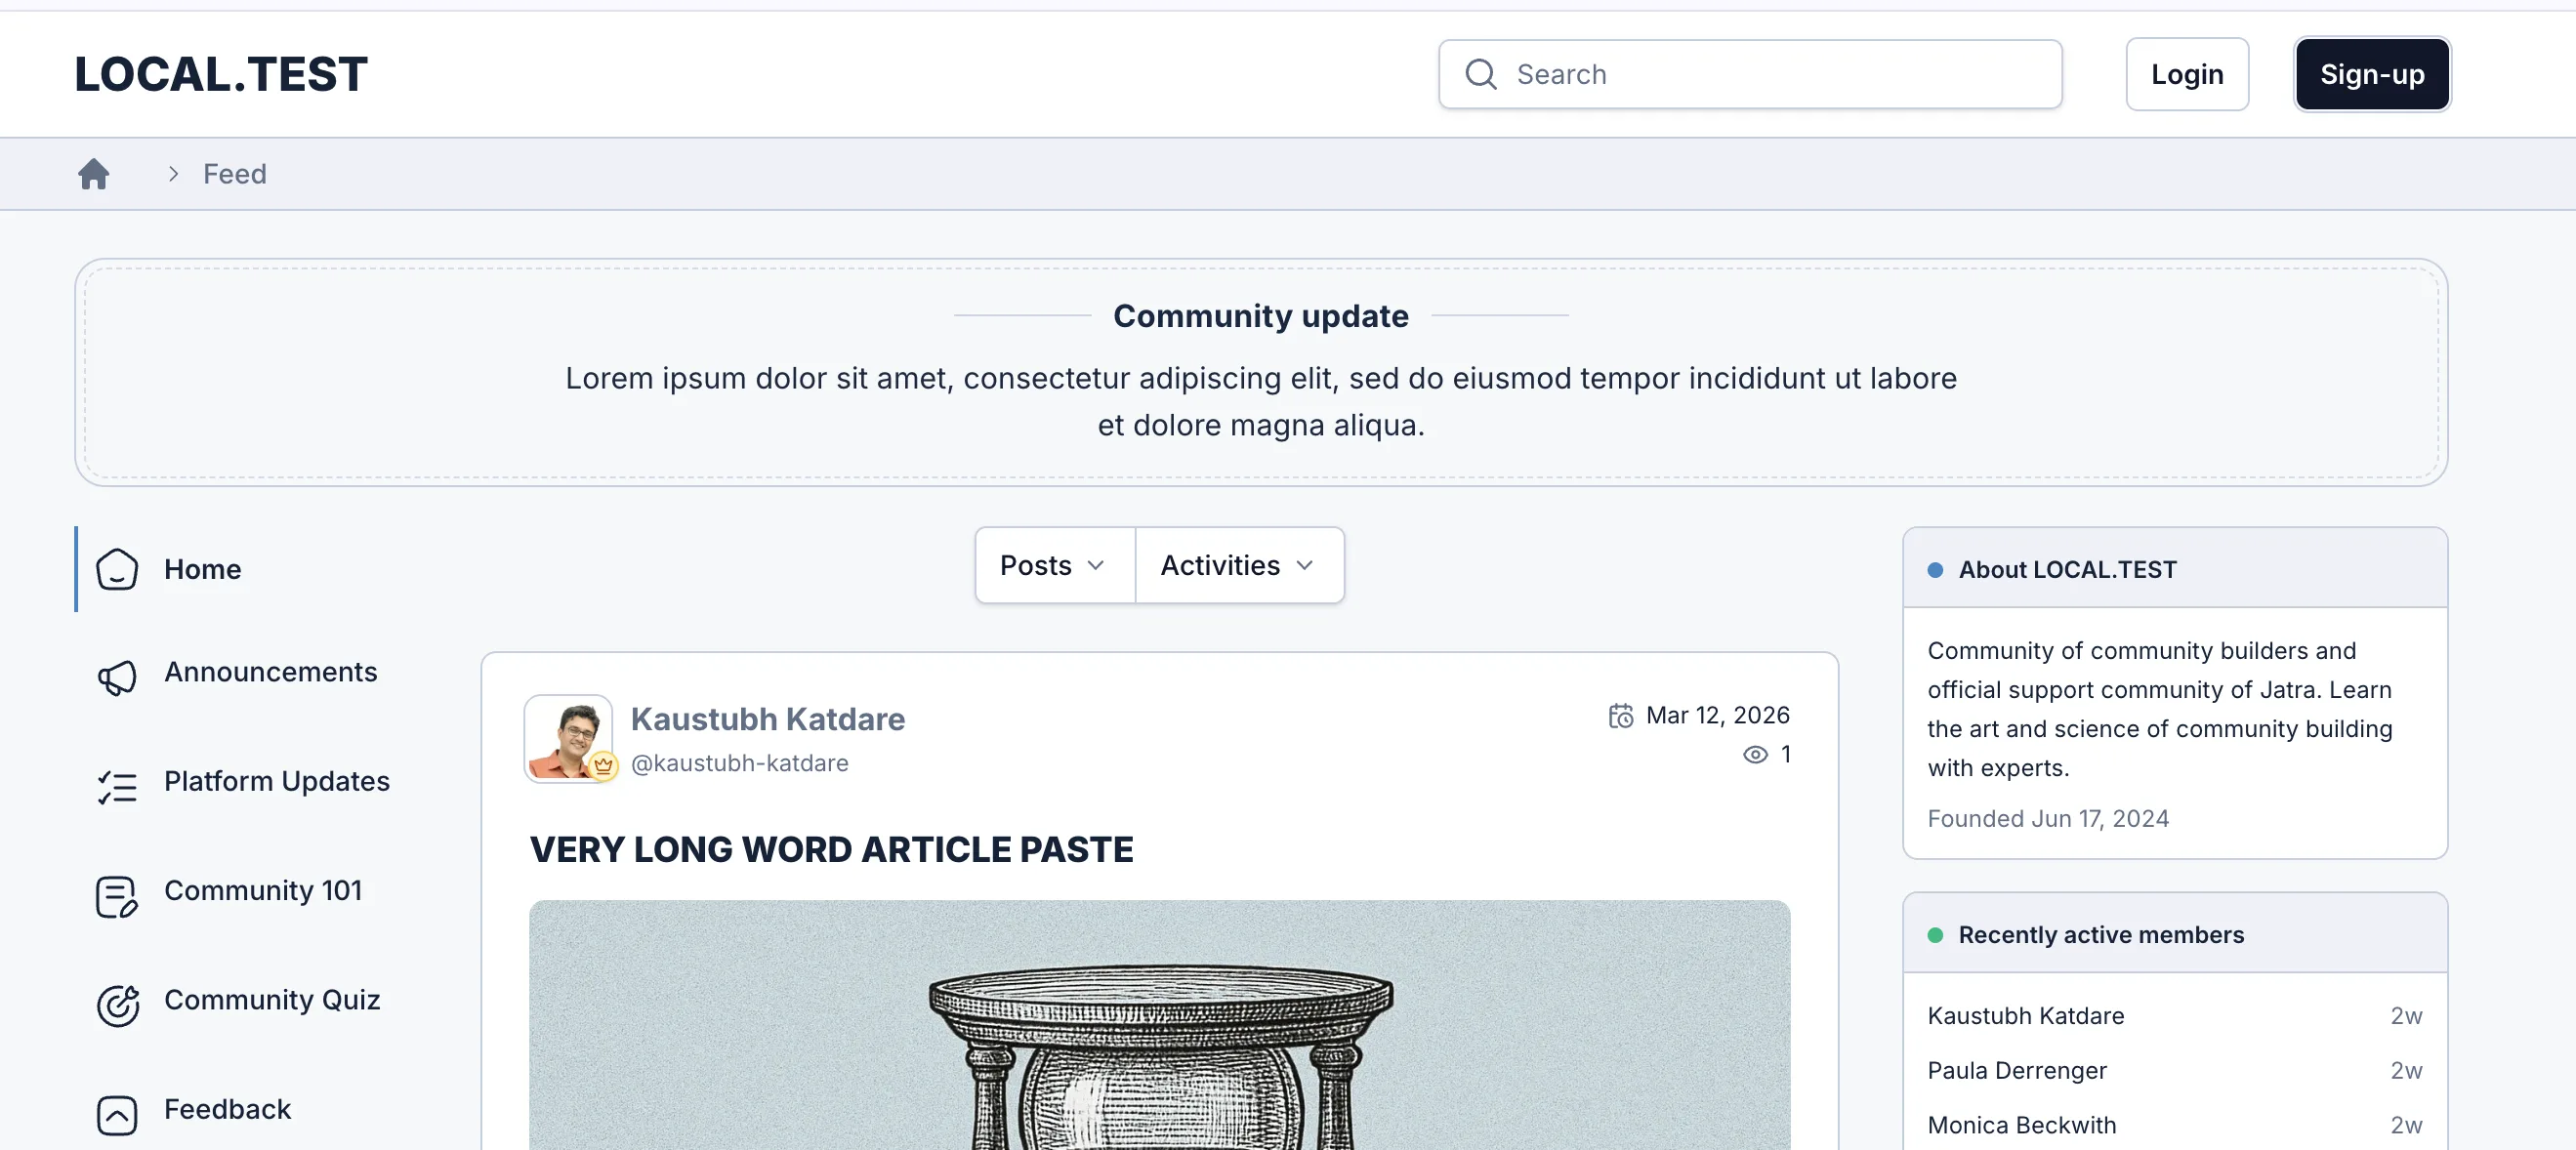Open the Posts dropdown
Image resolution: width=2576 pixels, height=1150 pixels.
(1053, 565)
